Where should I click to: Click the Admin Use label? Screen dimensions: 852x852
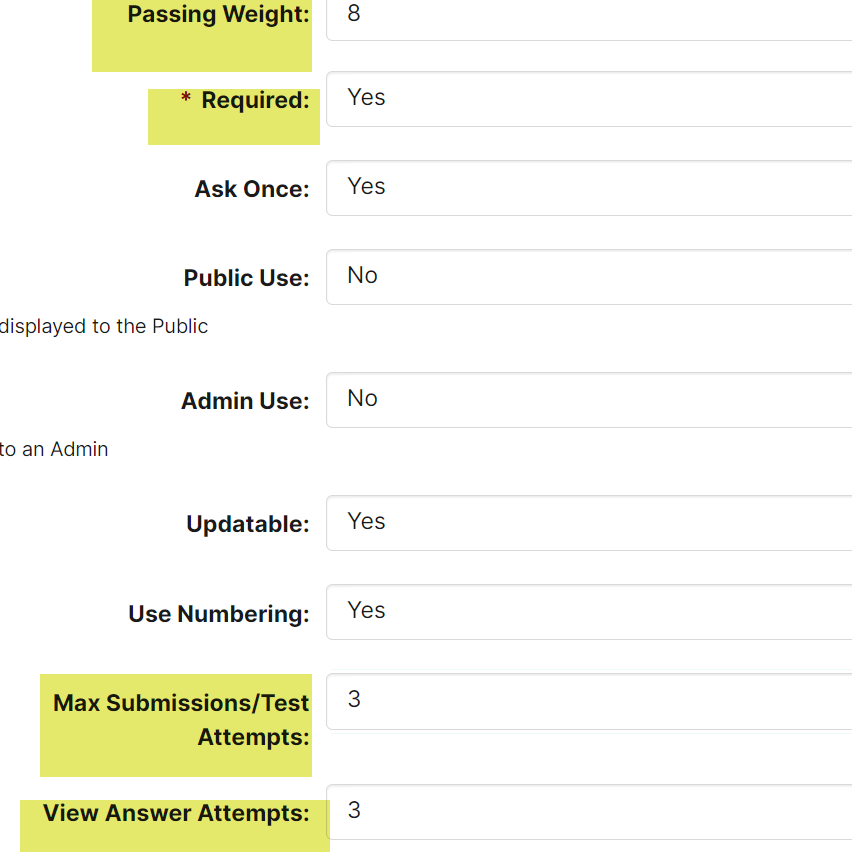coord(245,401)
